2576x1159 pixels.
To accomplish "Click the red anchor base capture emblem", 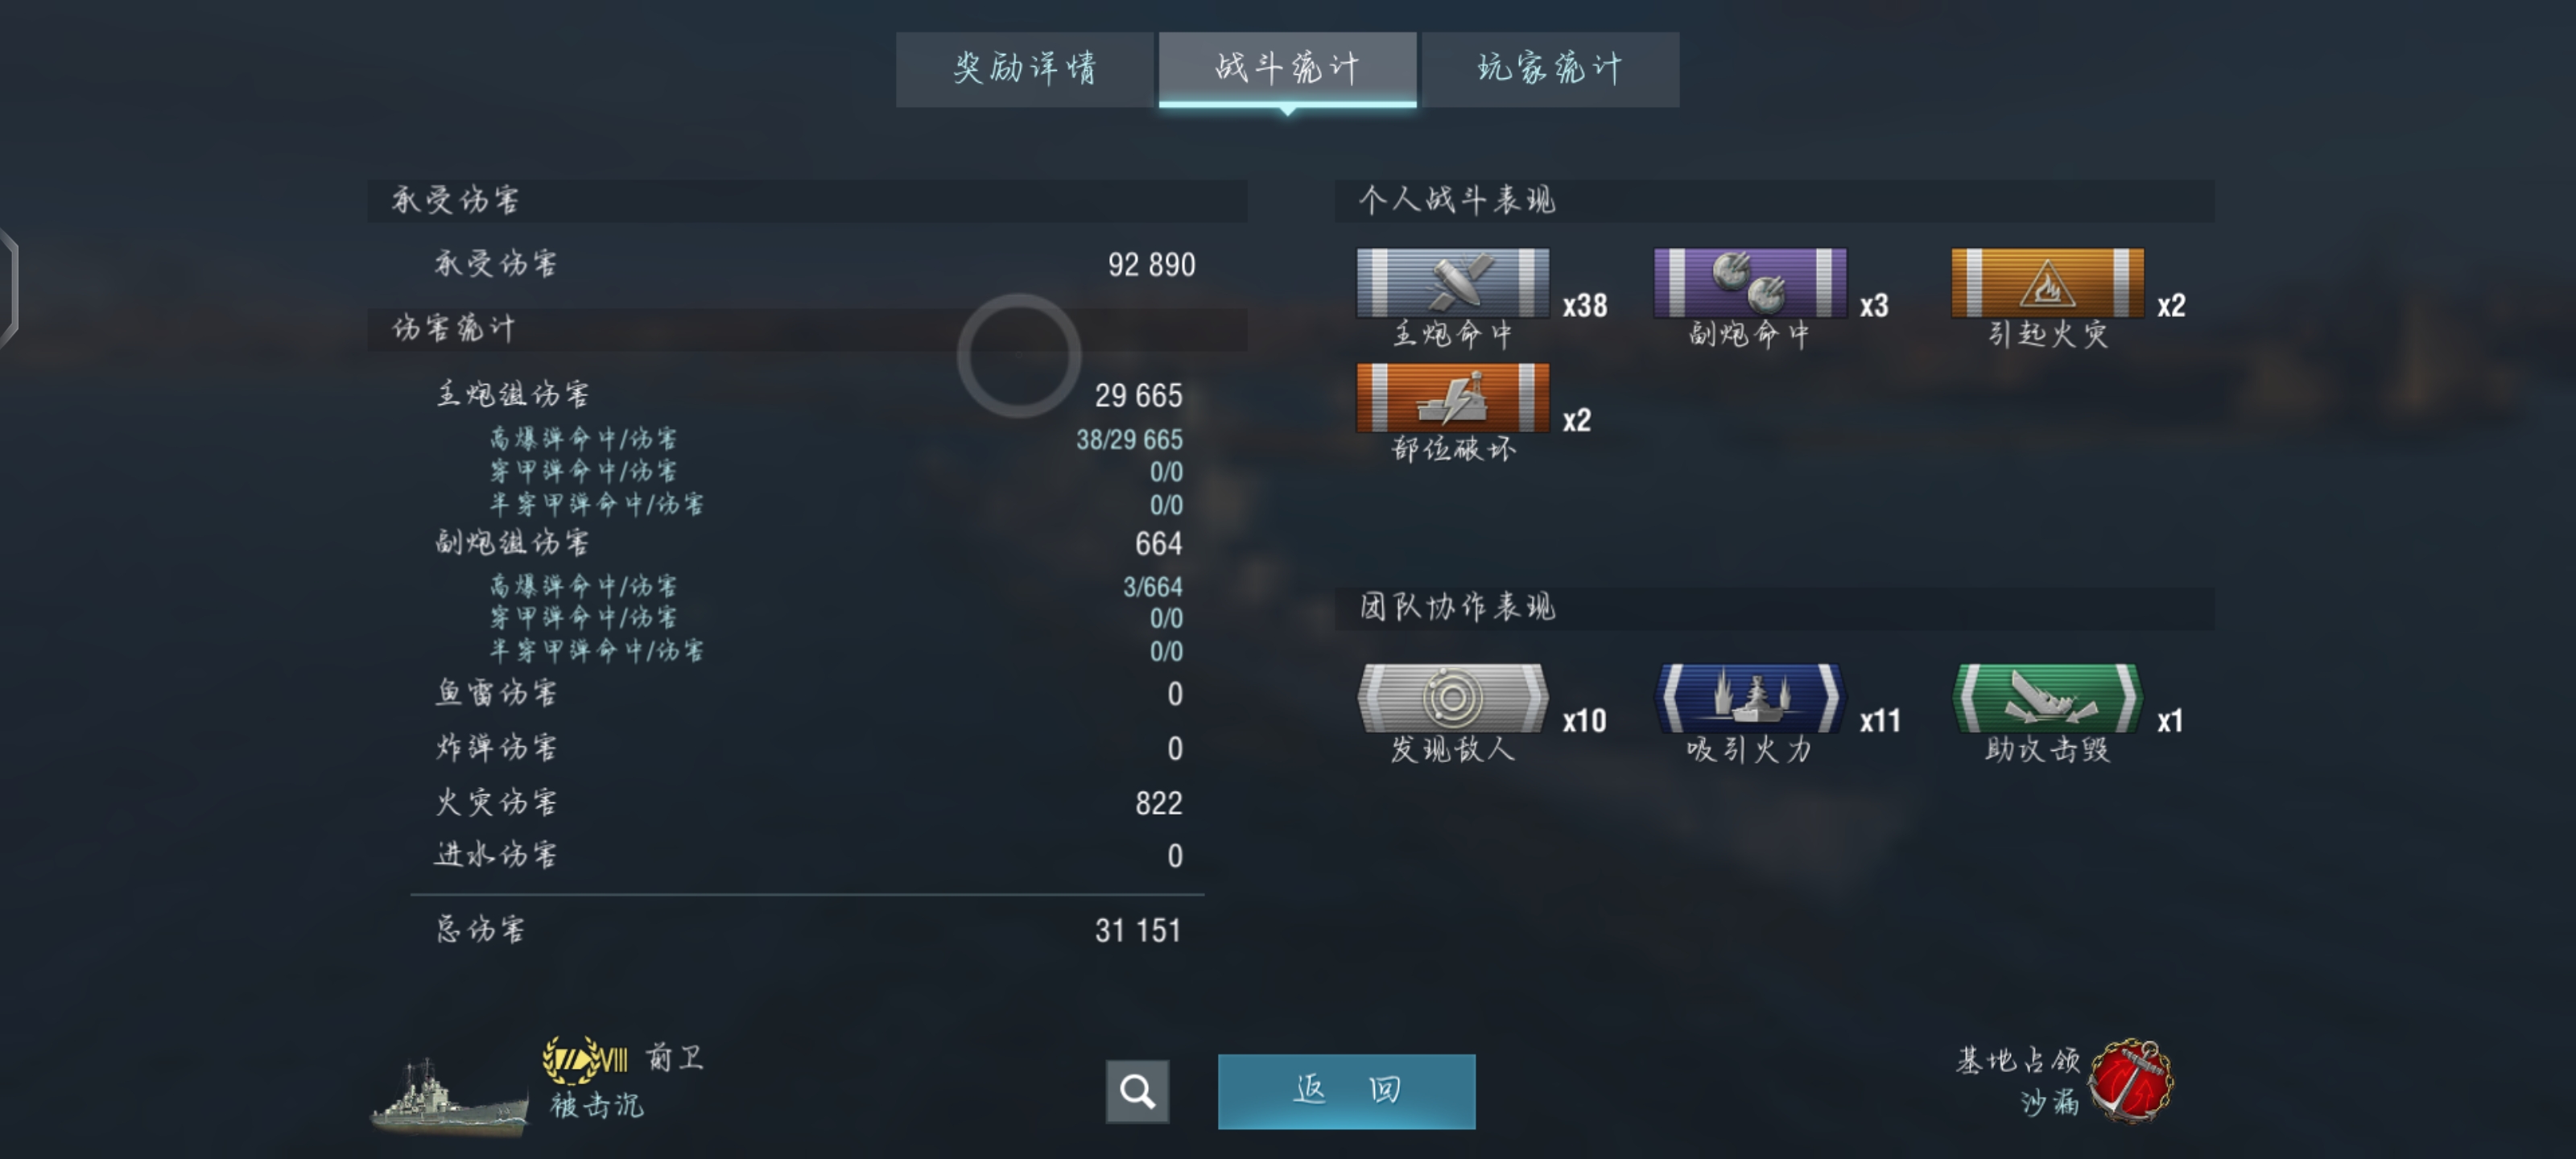I will (x=2131, y=1081).
